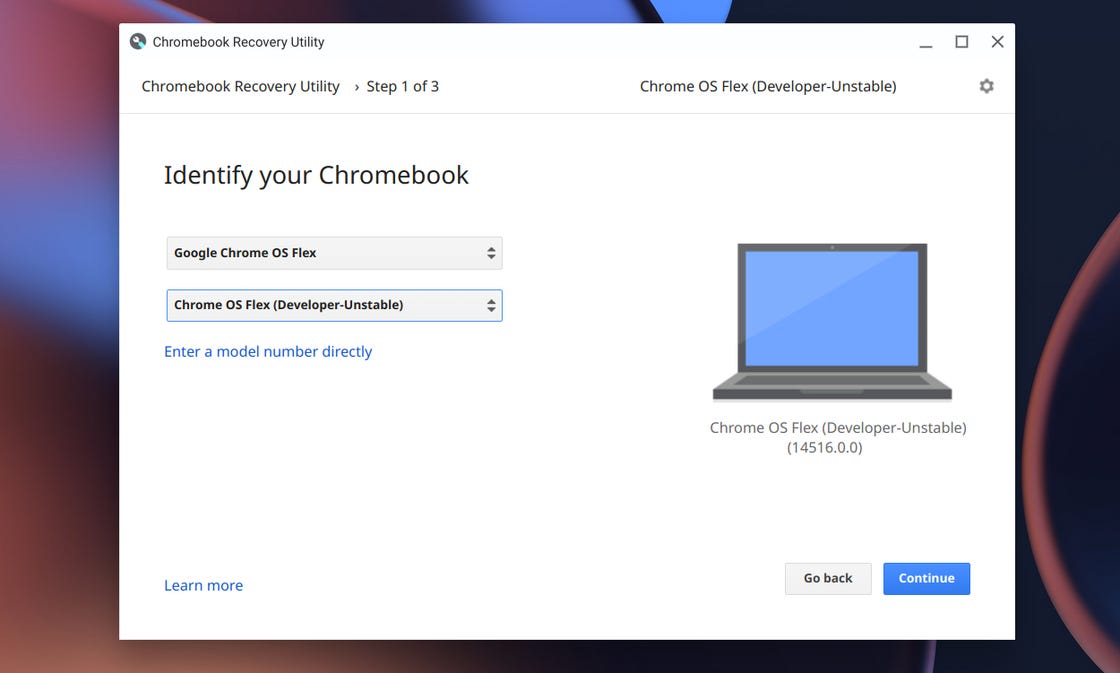The width and height of the screenshot is (1120, 673).
Task: Click the header 'Chrome OS Flex (Developer-Unstable)' label
Action: 768,86
